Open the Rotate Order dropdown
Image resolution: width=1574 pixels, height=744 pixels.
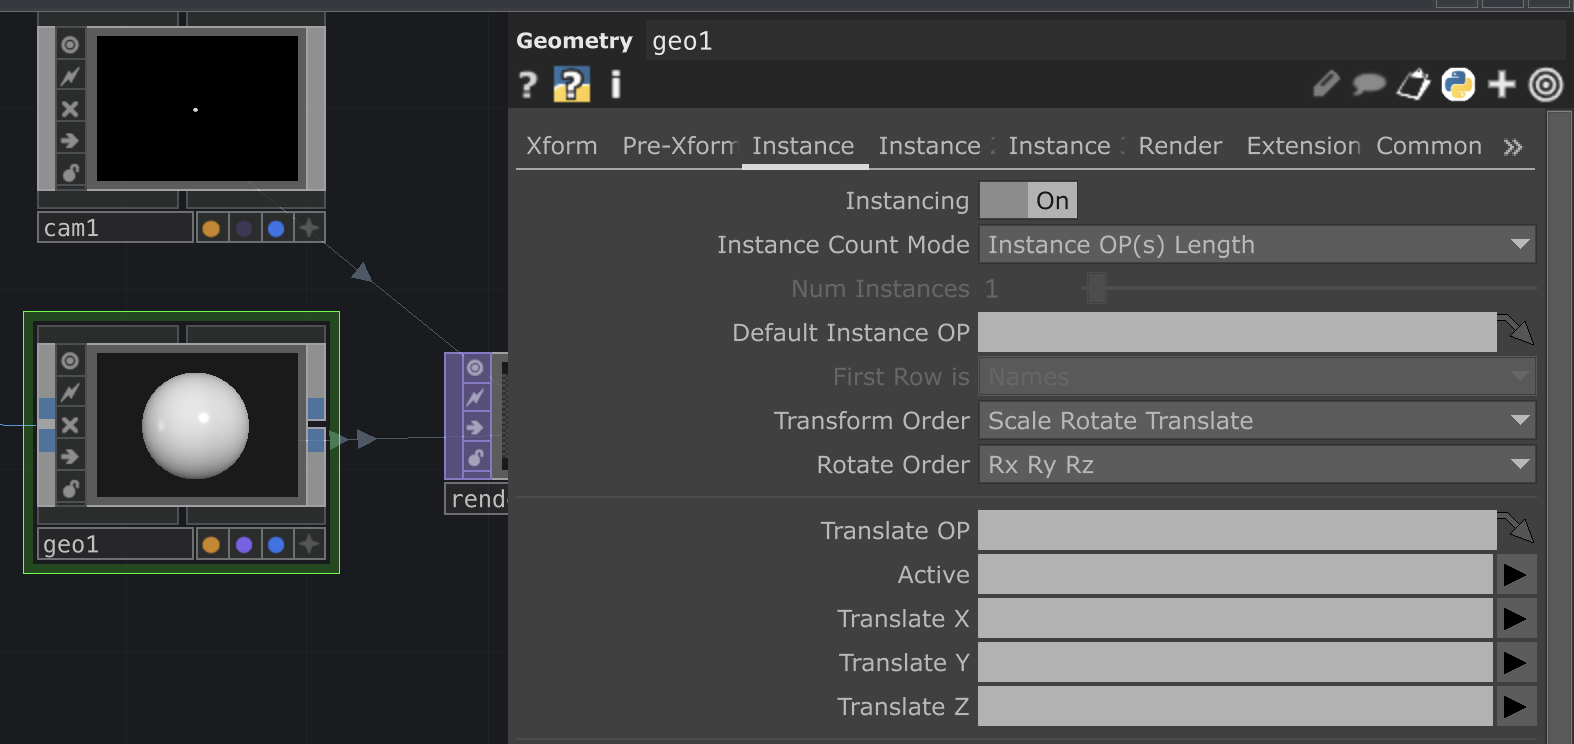pos(1257,465)
